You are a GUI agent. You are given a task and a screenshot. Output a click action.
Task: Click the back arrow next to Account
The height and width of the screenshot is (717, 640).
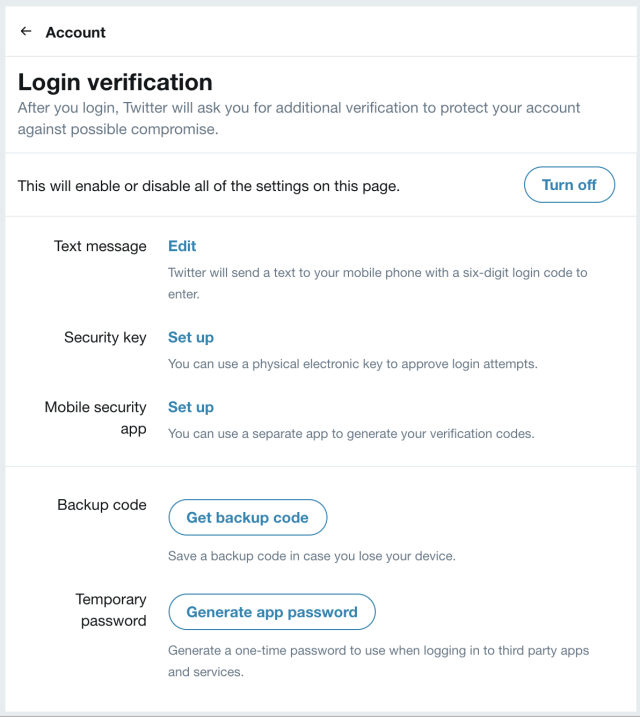click(26, 31)
